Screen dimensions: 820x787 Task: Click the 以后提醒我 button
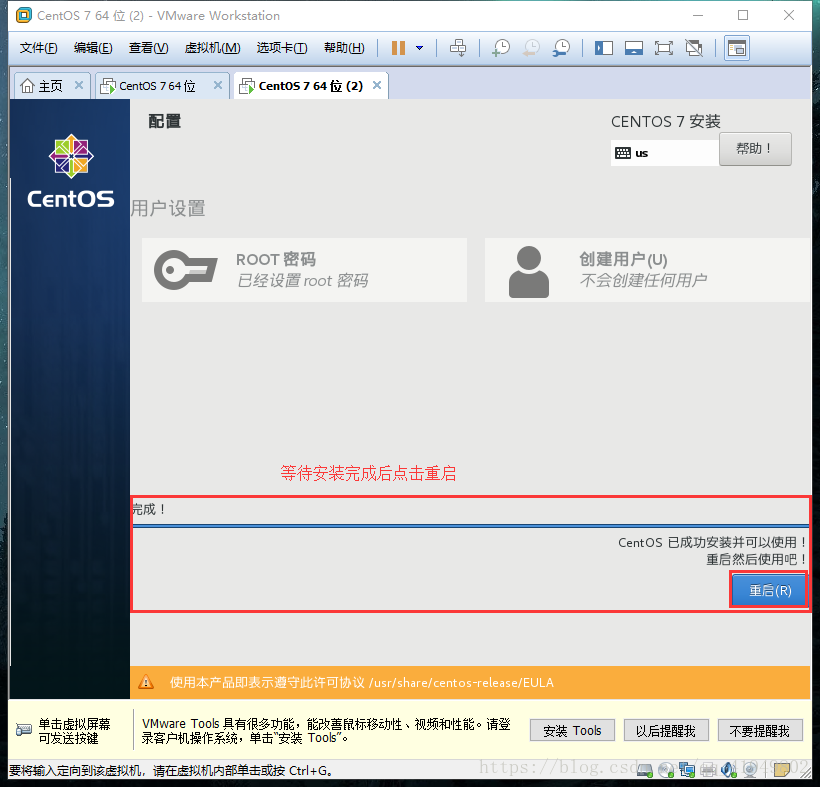[666, 731]
